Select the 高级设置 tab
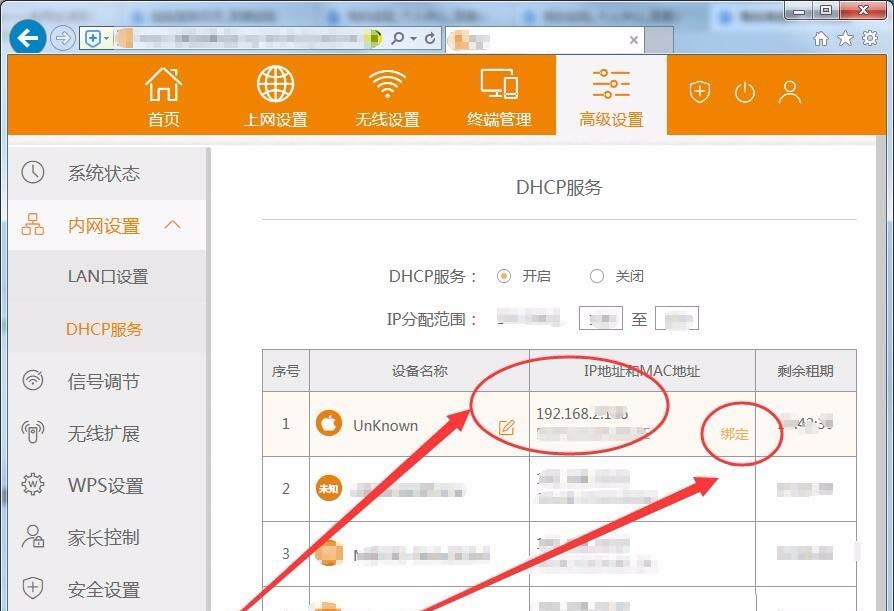Image resolution: width=894 pixels, height=611 pixels. click(x=611, y=96)
